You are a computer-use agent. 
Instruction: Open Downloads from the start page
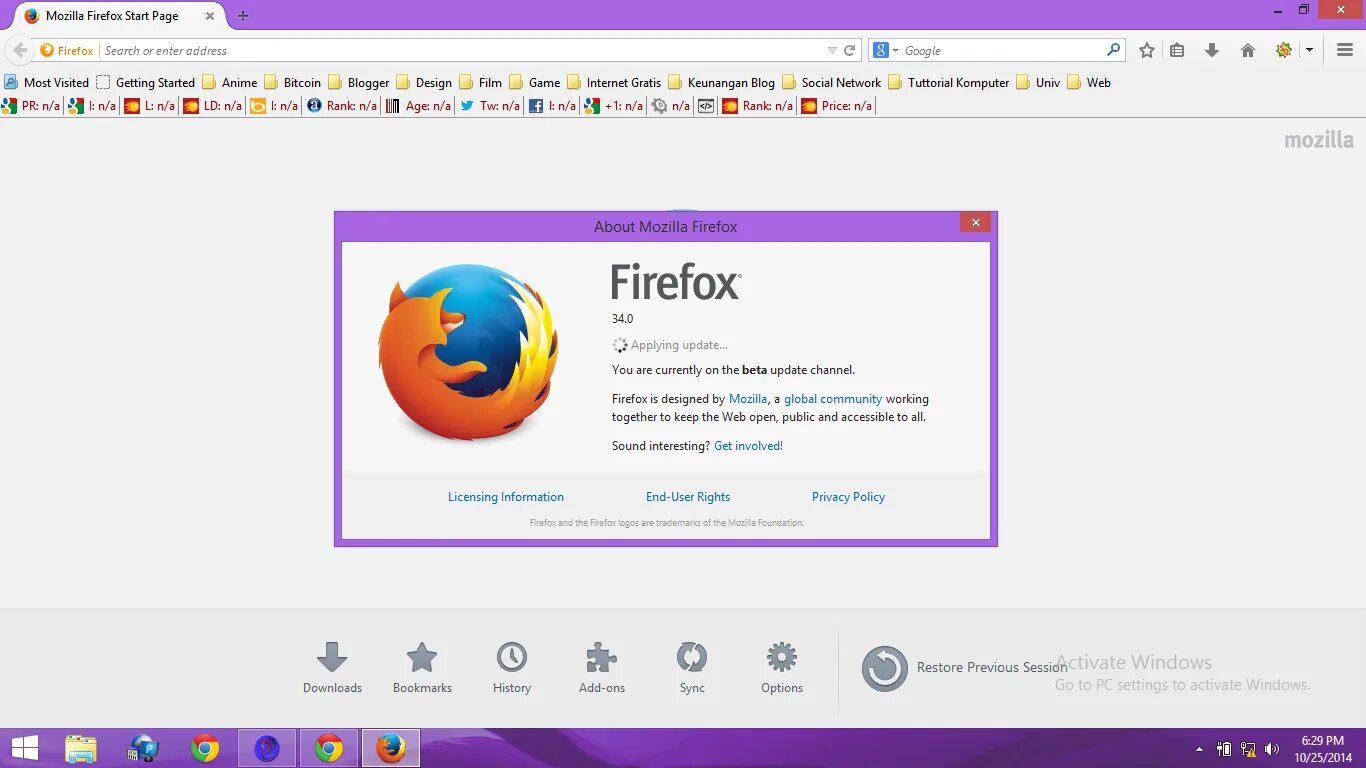pos(332,668)
